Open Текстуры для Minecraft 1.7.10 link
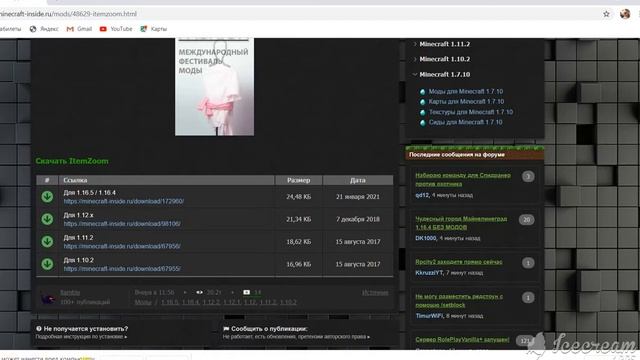The height and width of the screenshot is (360, 640). [471, 112]
